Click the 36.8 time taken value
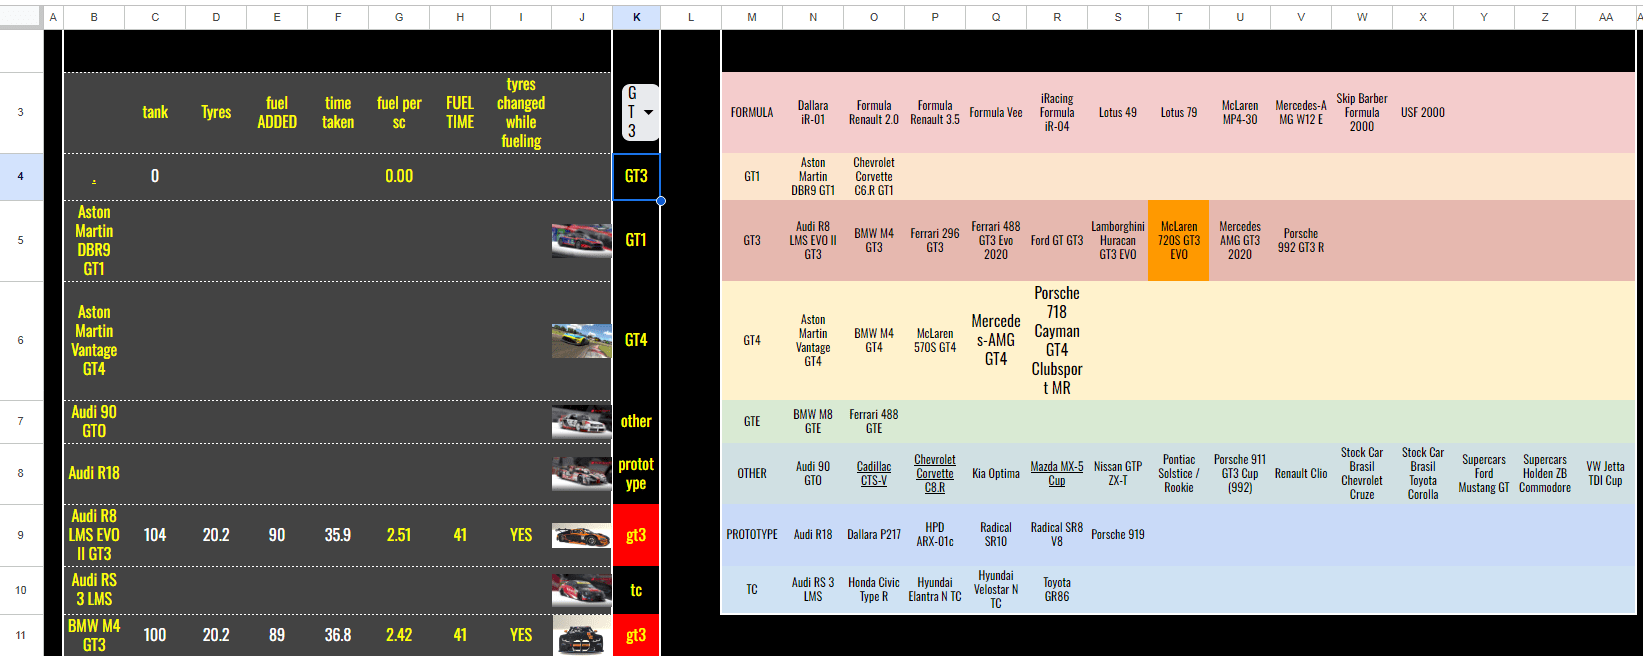 tap(338, 635)
